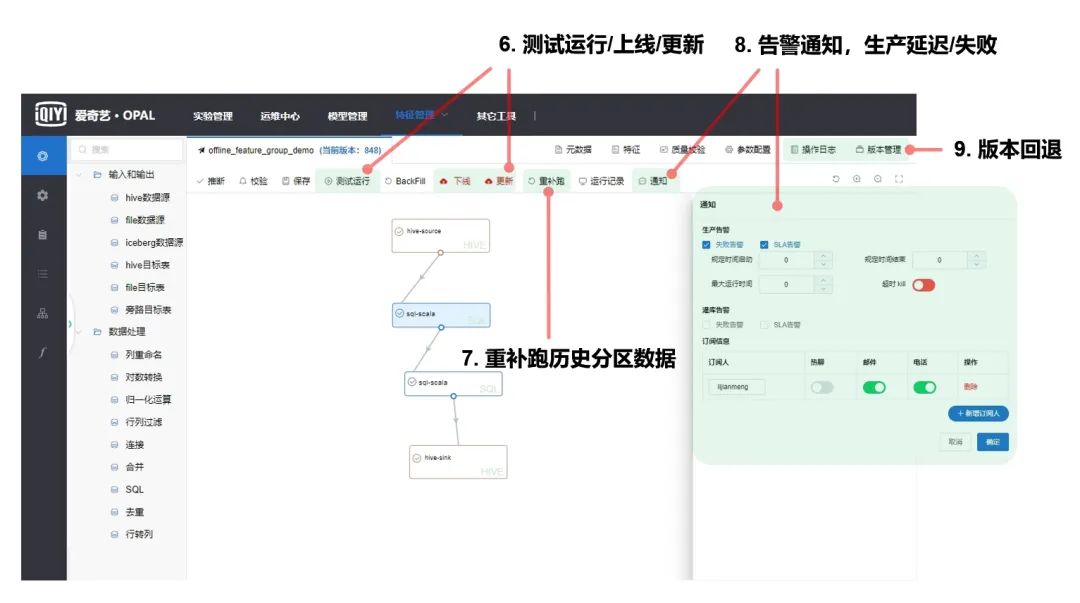Viewport: 1080px width, 603px height.
Task: Click the 新增订阅人 button
Action: 978,413
